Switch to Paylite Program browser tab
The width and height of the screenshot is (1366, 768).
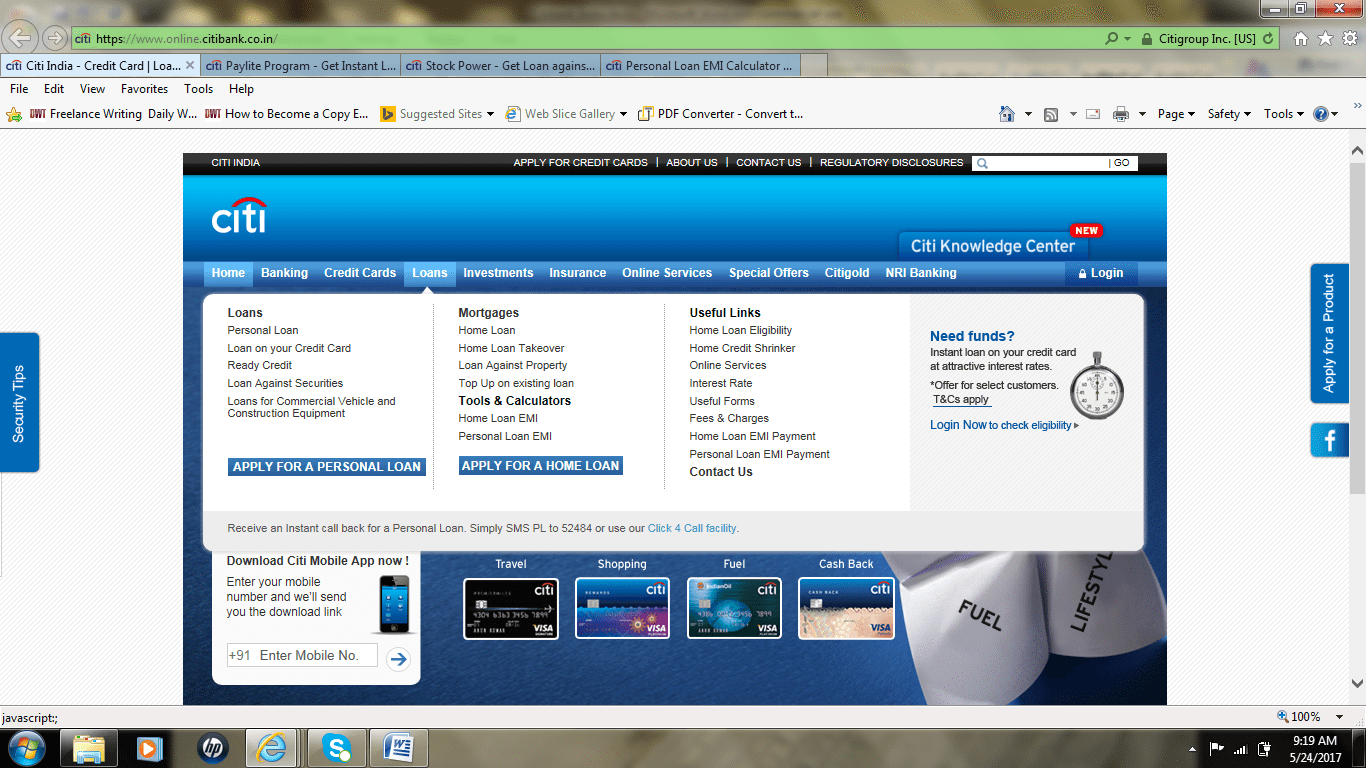coord(300,65)
